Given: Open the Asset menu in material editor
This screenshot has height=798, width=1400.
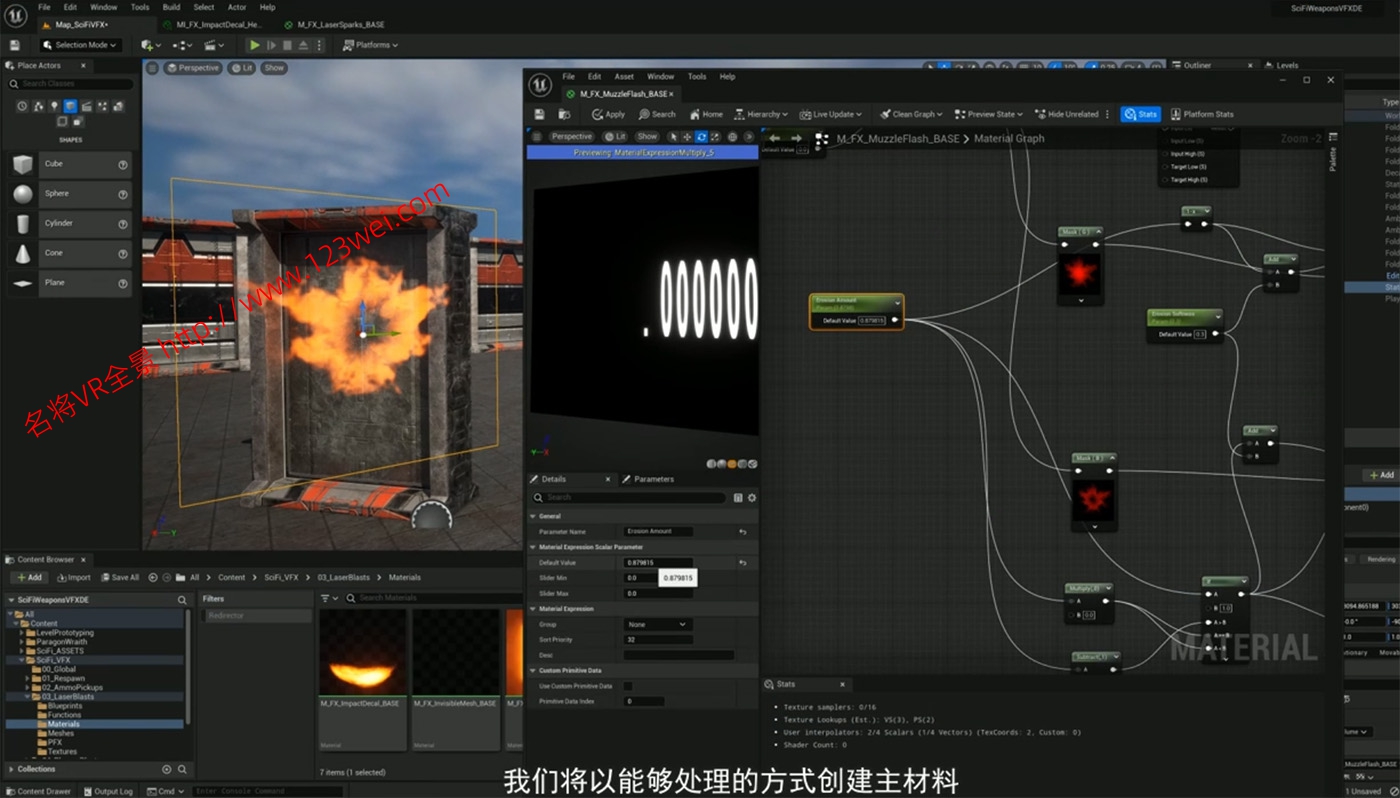Looking at the screenshot, I should 624,76.
